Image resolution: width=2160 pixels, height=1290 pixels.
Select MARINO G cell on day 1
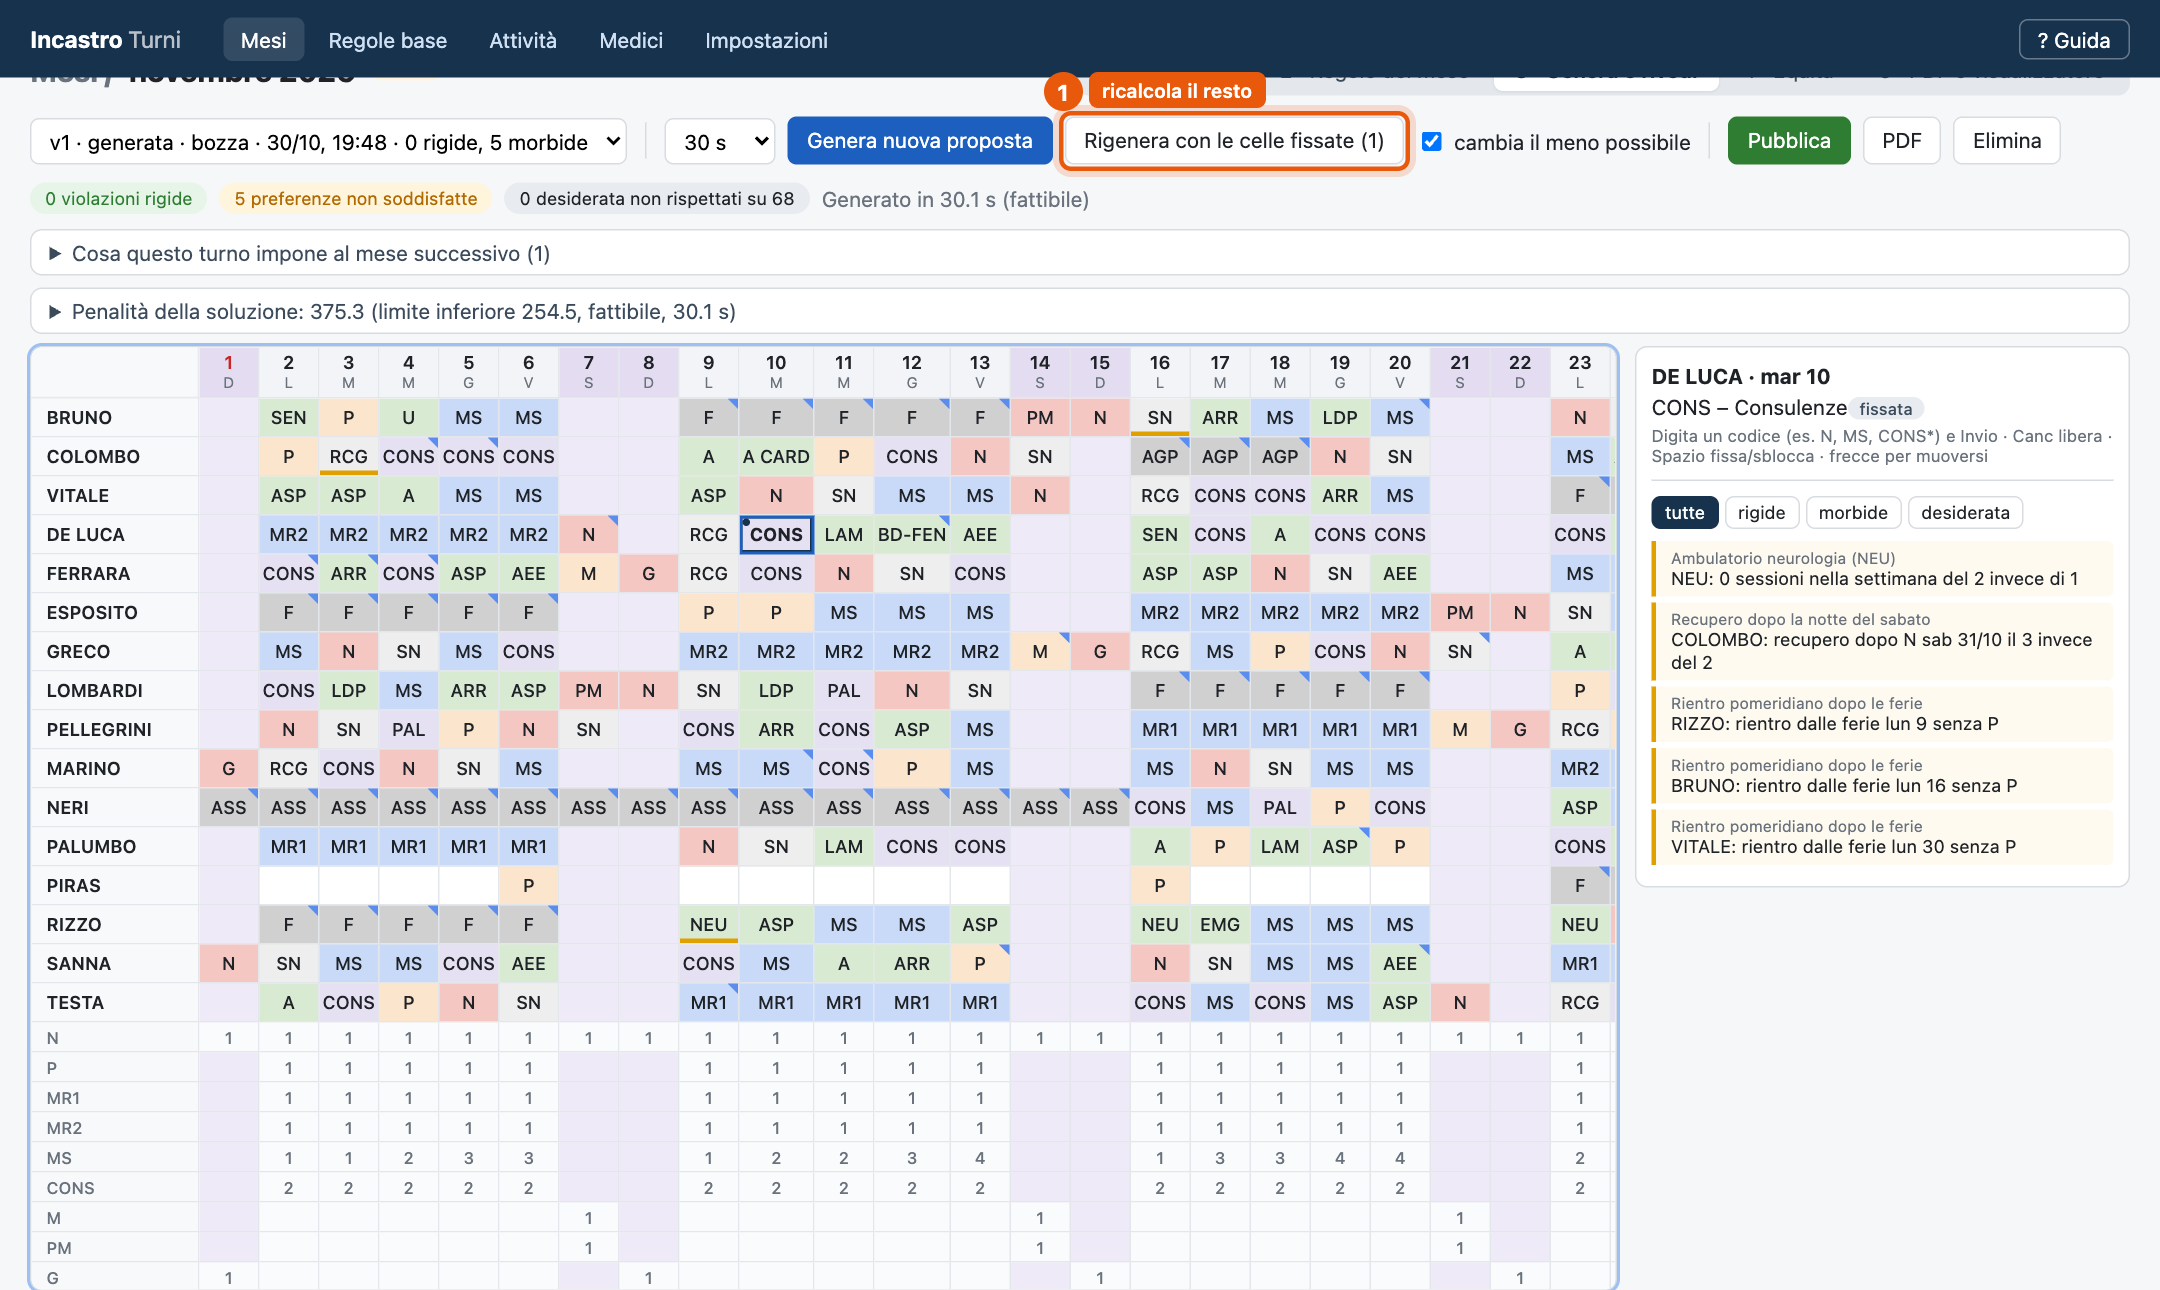[x=228, y=768]
